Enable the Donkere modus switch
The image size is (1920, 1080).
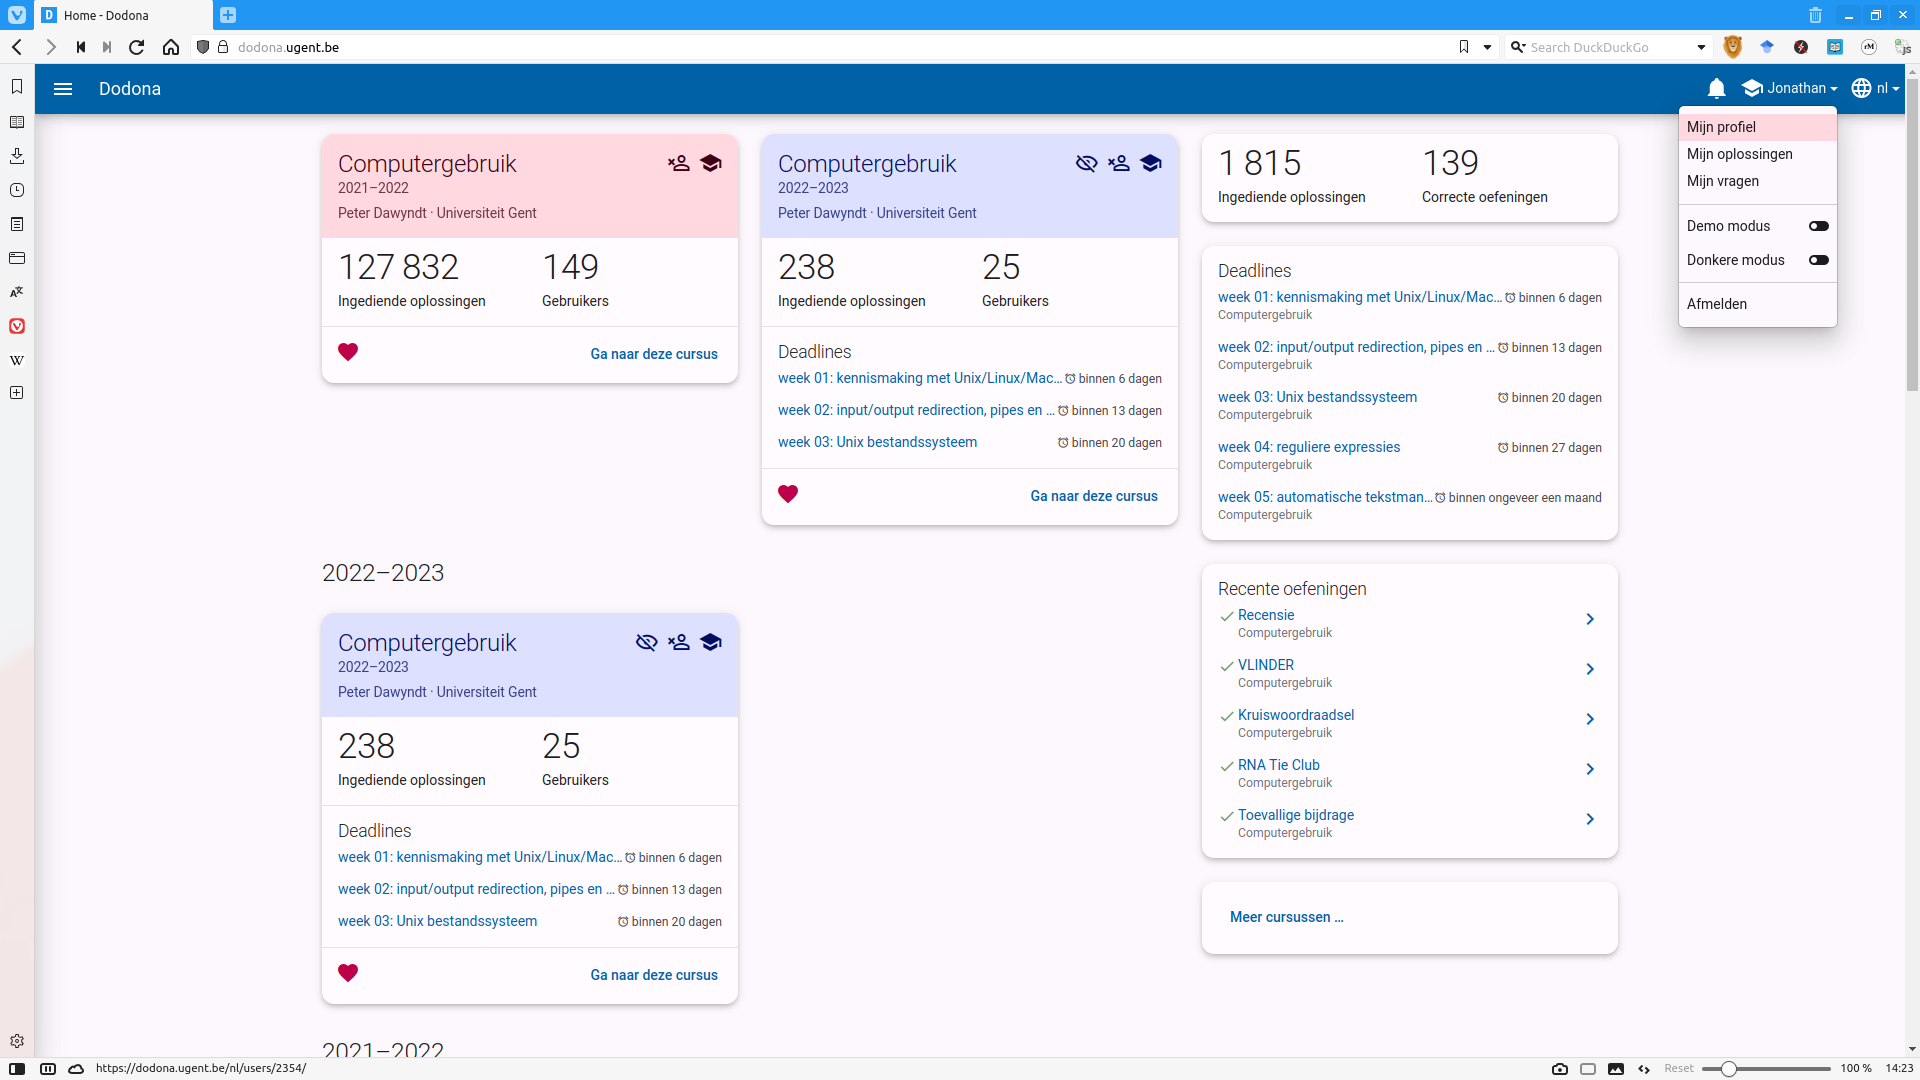1818,260
